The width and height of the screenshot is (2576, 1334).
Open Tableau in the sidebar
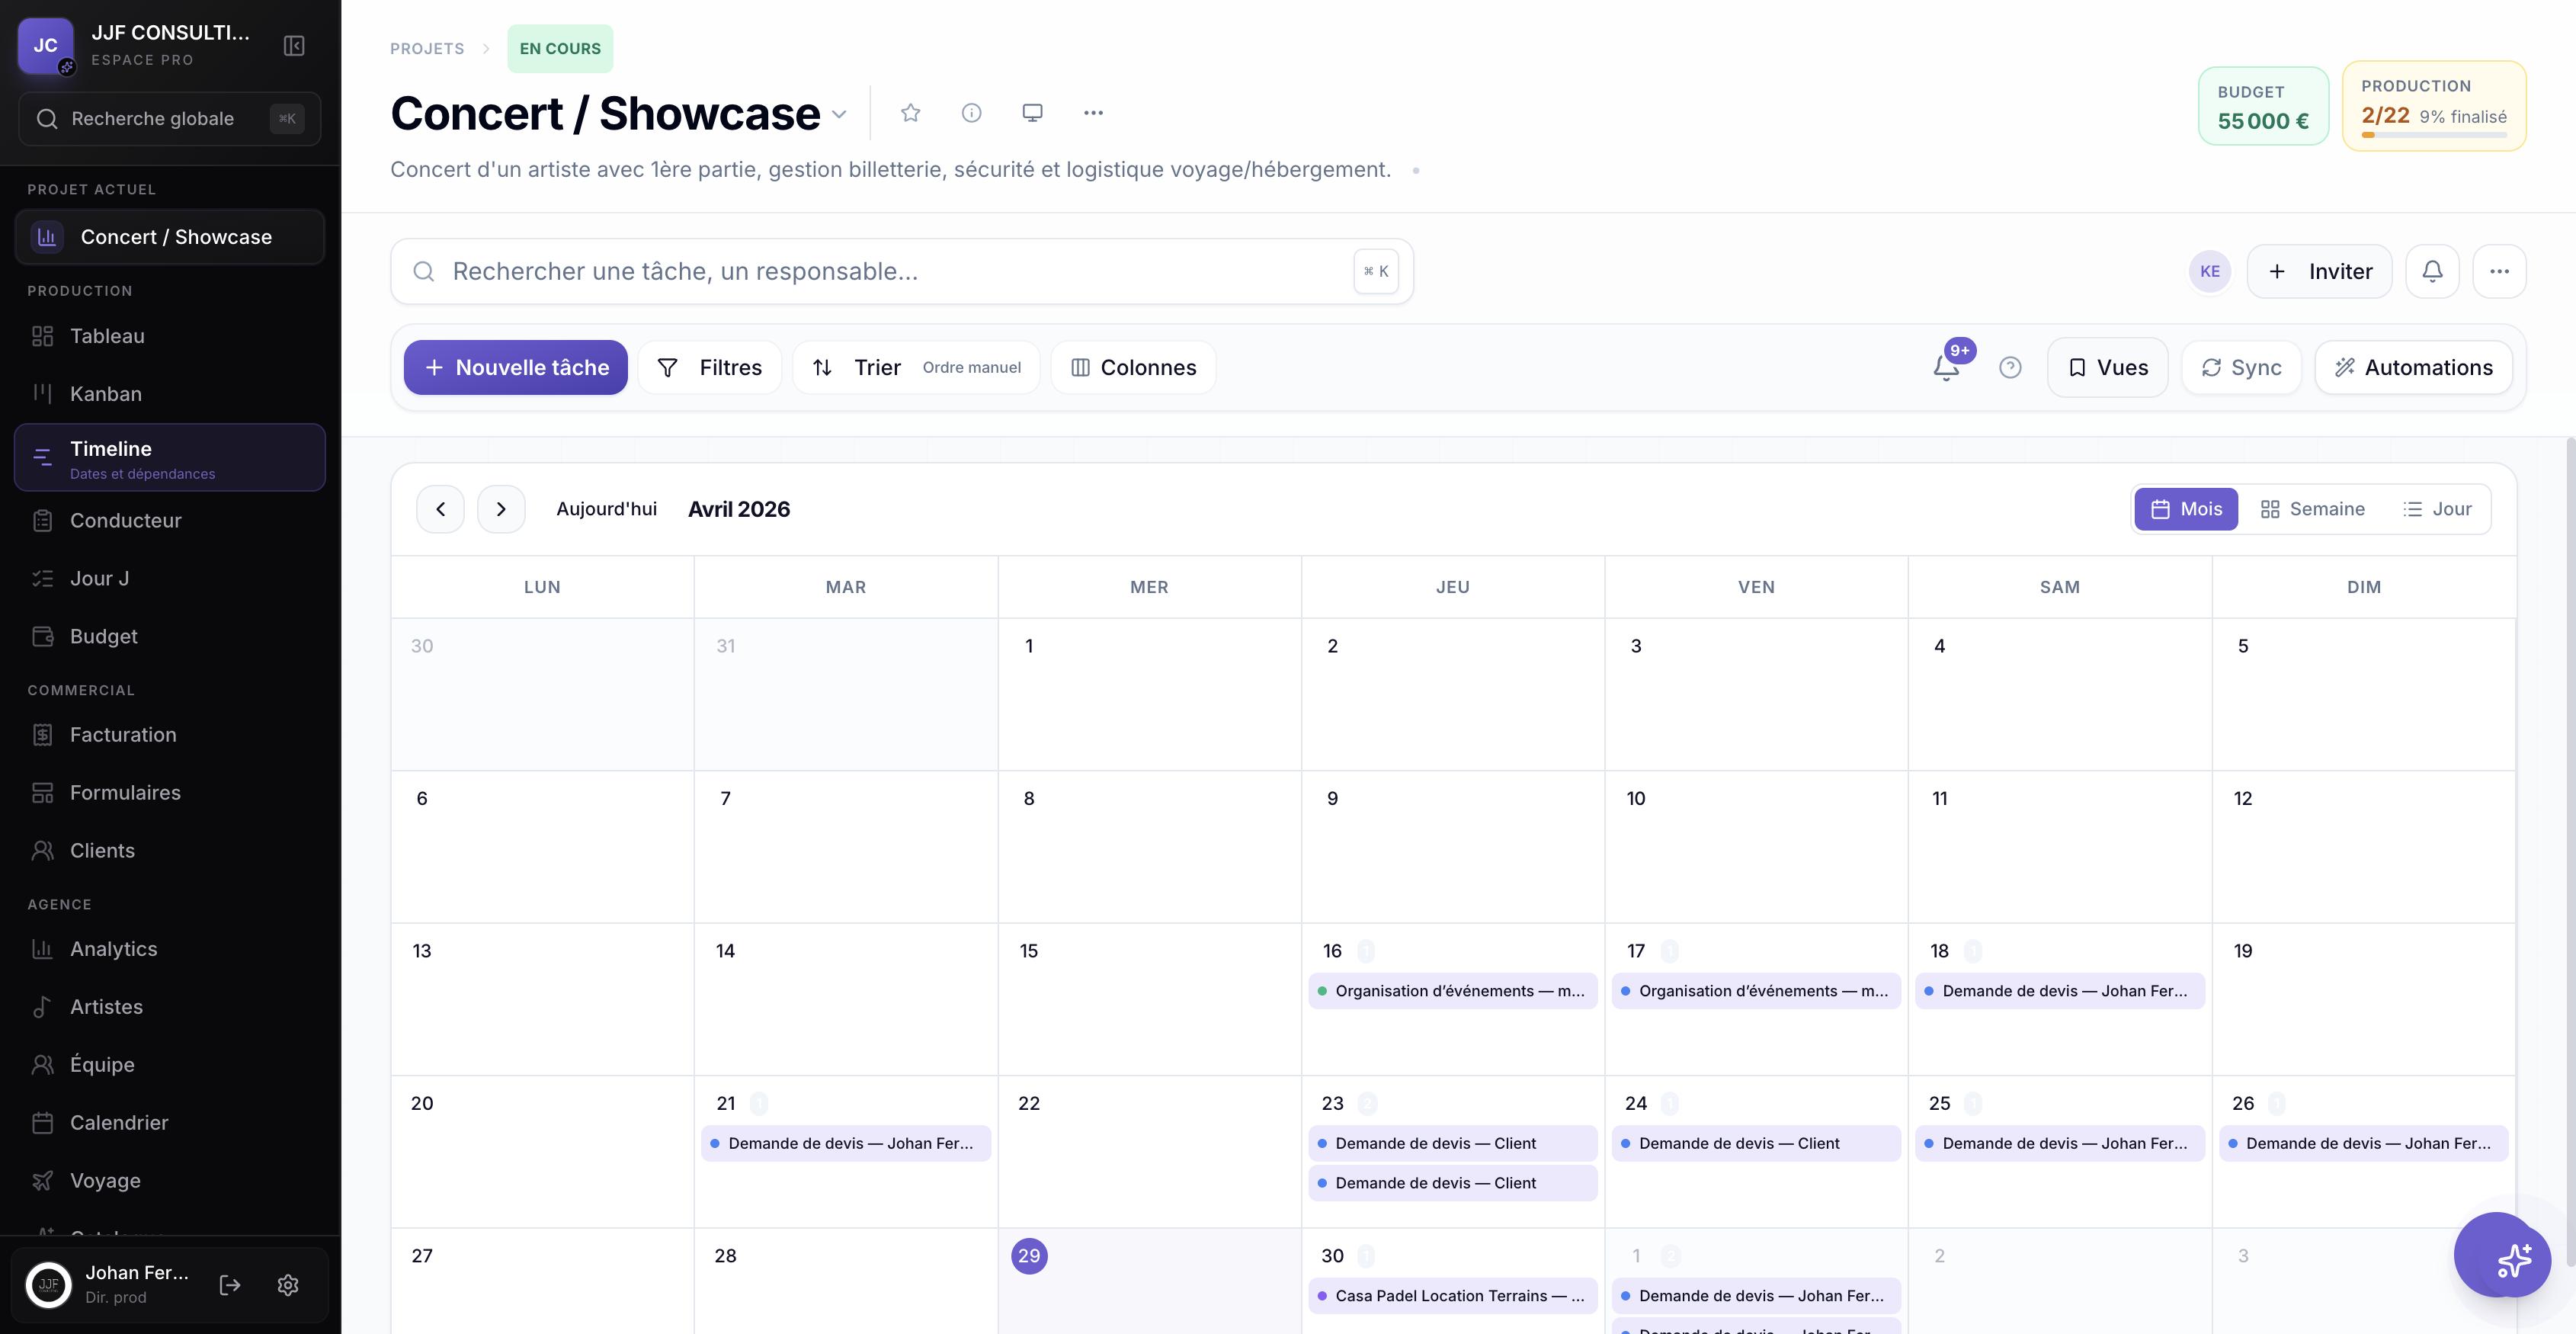coord(170,336)
